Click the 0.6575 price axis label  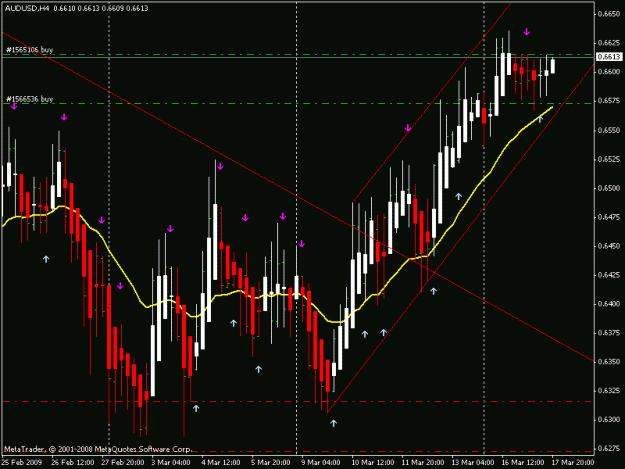609,101
